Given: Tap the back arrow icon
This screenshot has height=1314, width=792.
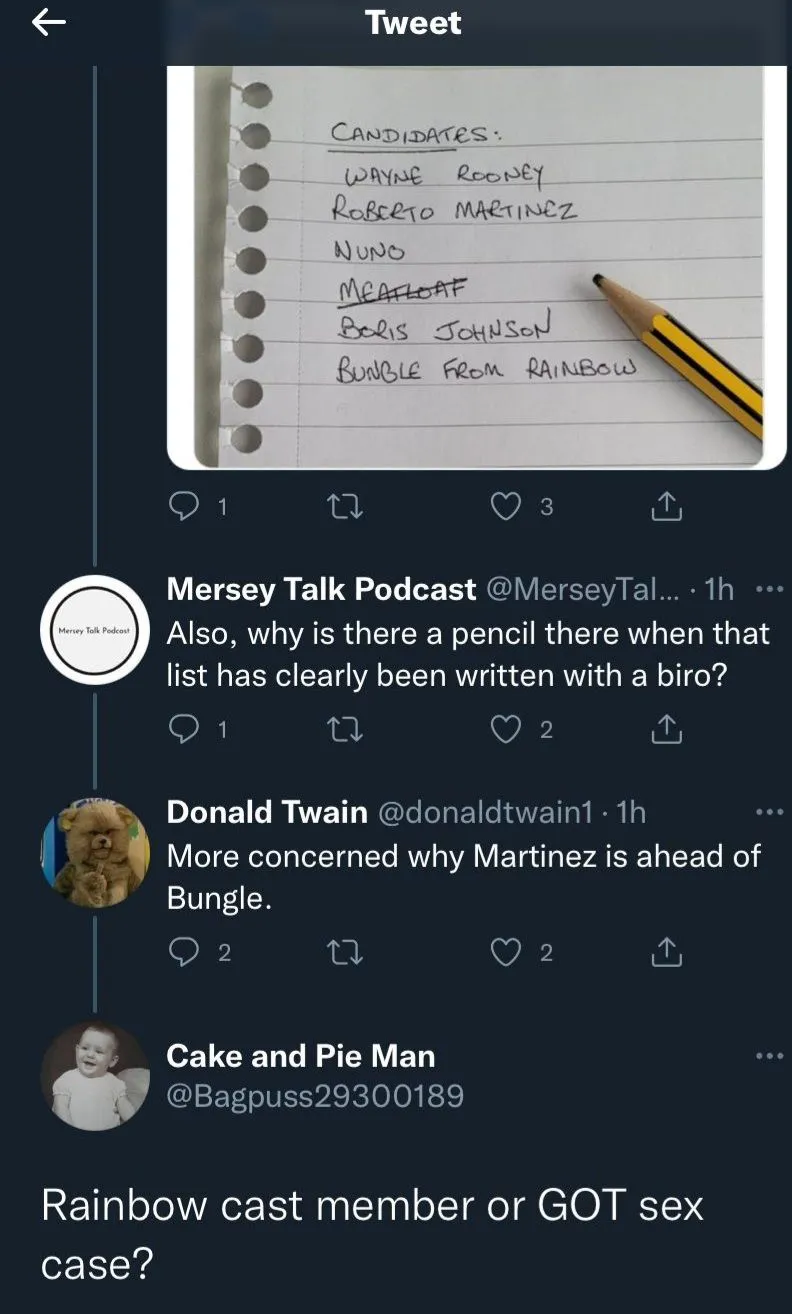Looking at the screenshot, I should click(x=48, y=24).
